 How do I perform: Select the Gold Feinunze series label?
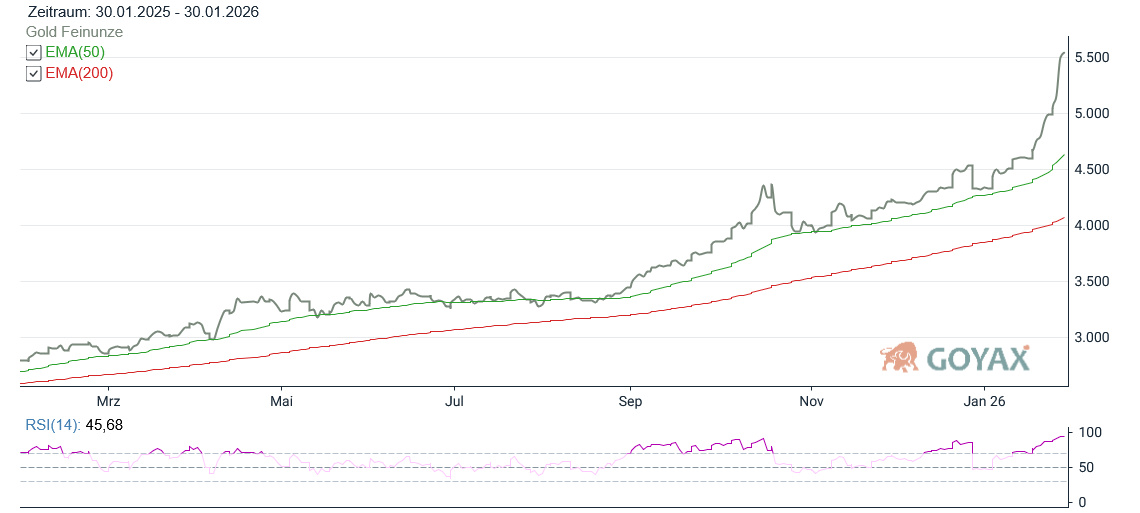74,32
